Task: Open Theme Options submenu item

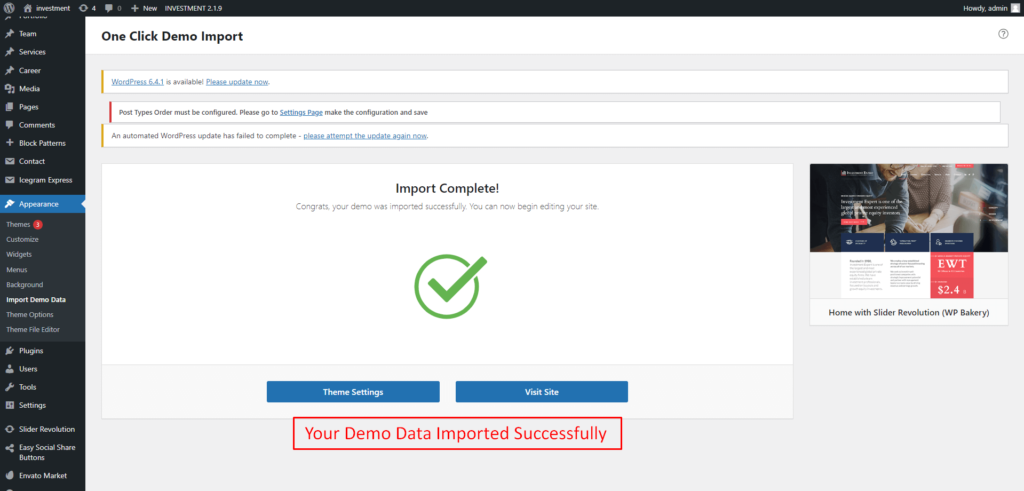Action: coord(29,315)
